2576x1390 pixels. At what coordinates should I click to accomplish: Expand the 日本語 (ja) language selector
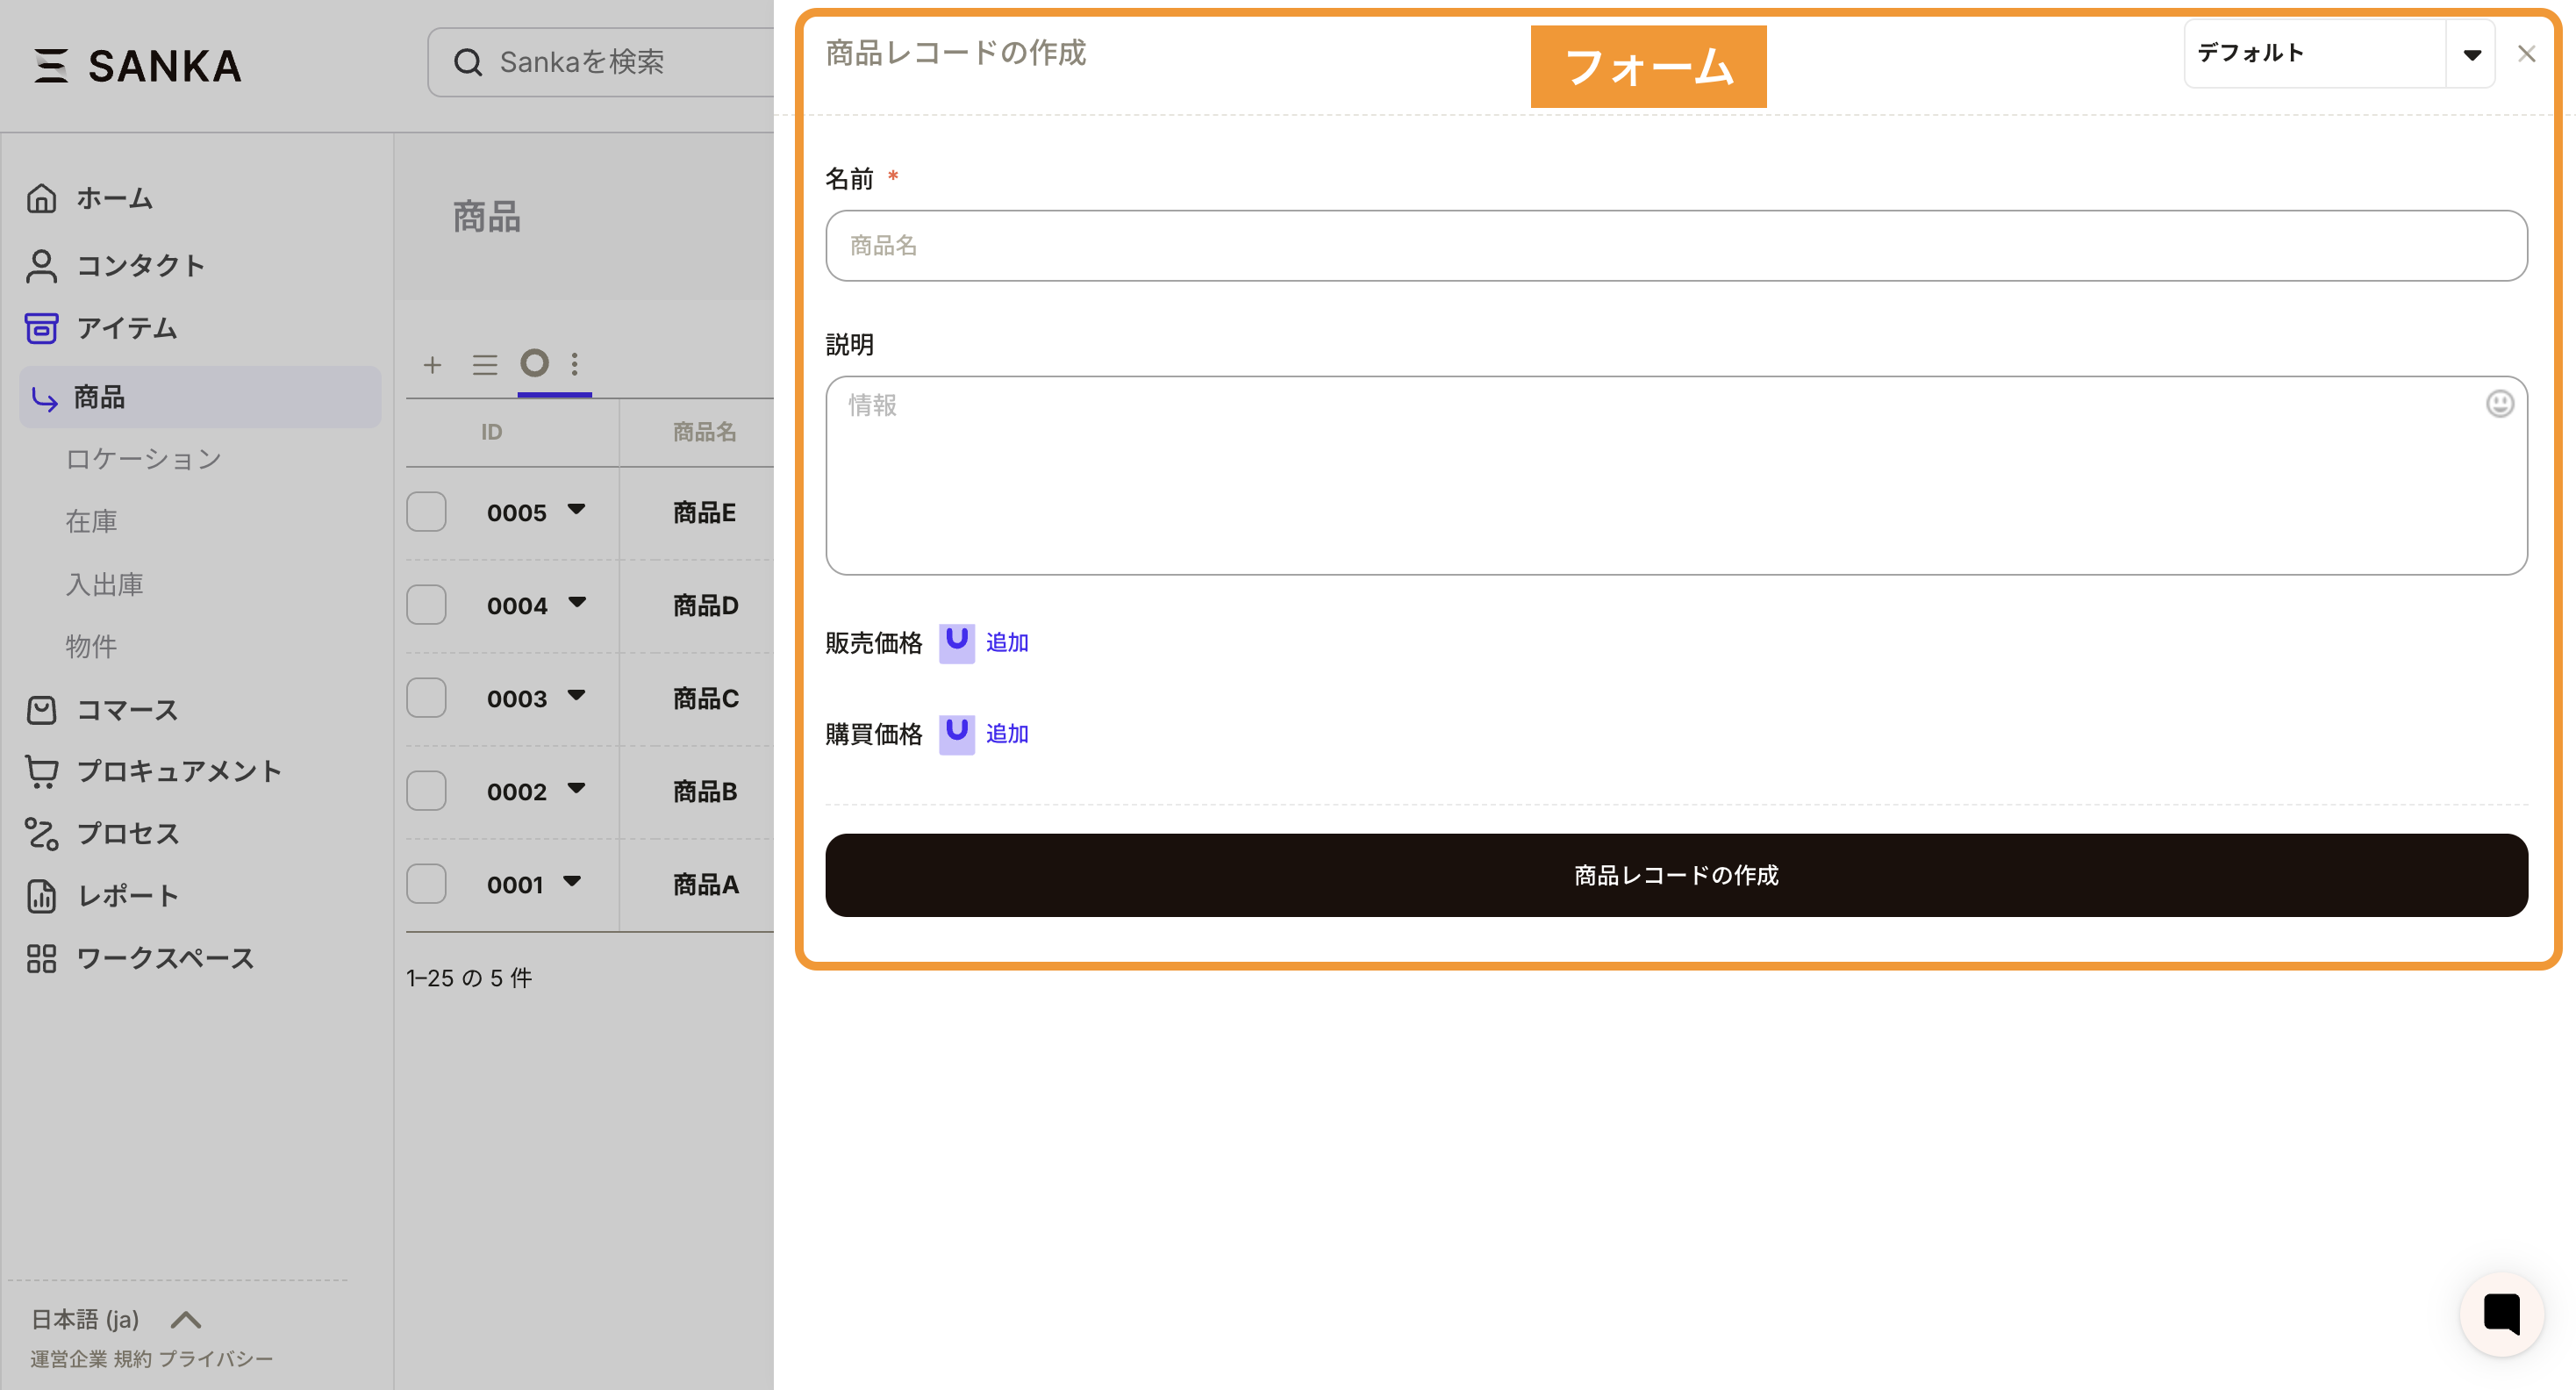click(x=115, y=1319)
